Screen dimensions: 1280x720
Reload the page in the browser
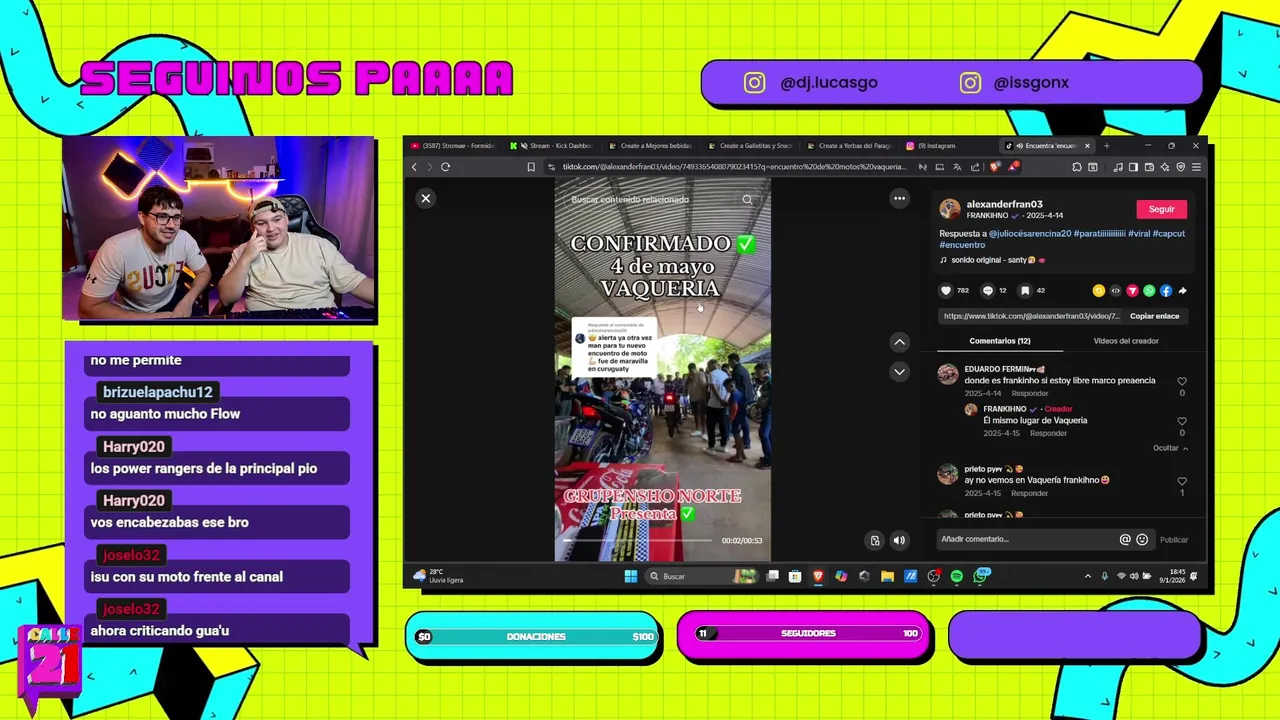point(445,167)
